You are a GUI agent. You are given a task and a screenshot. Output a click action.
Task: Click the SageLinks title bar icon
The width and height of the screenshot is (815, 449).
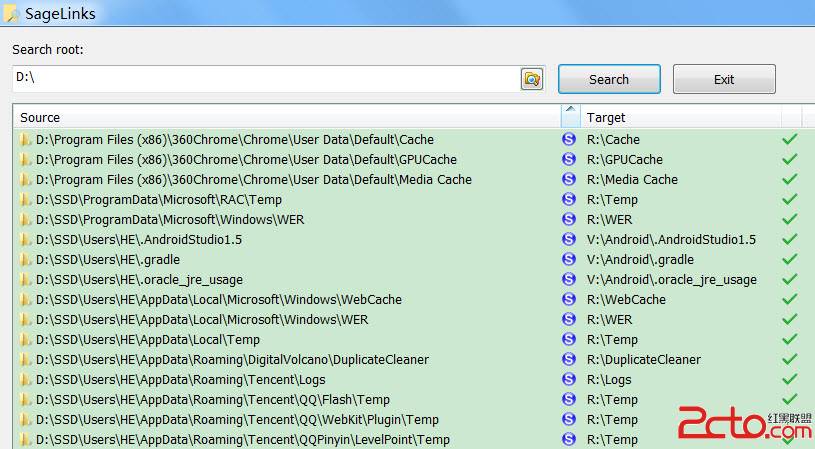[x=10, y=13]
